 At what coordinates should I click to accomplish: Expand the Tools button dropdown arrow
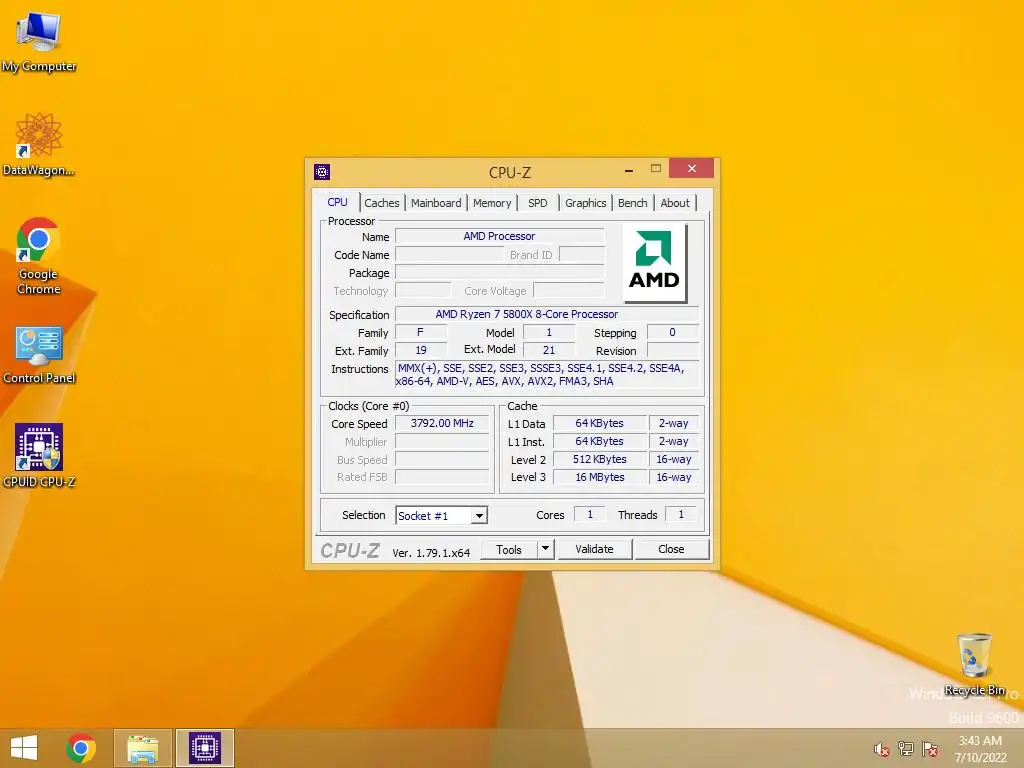[x=545, y=549]
